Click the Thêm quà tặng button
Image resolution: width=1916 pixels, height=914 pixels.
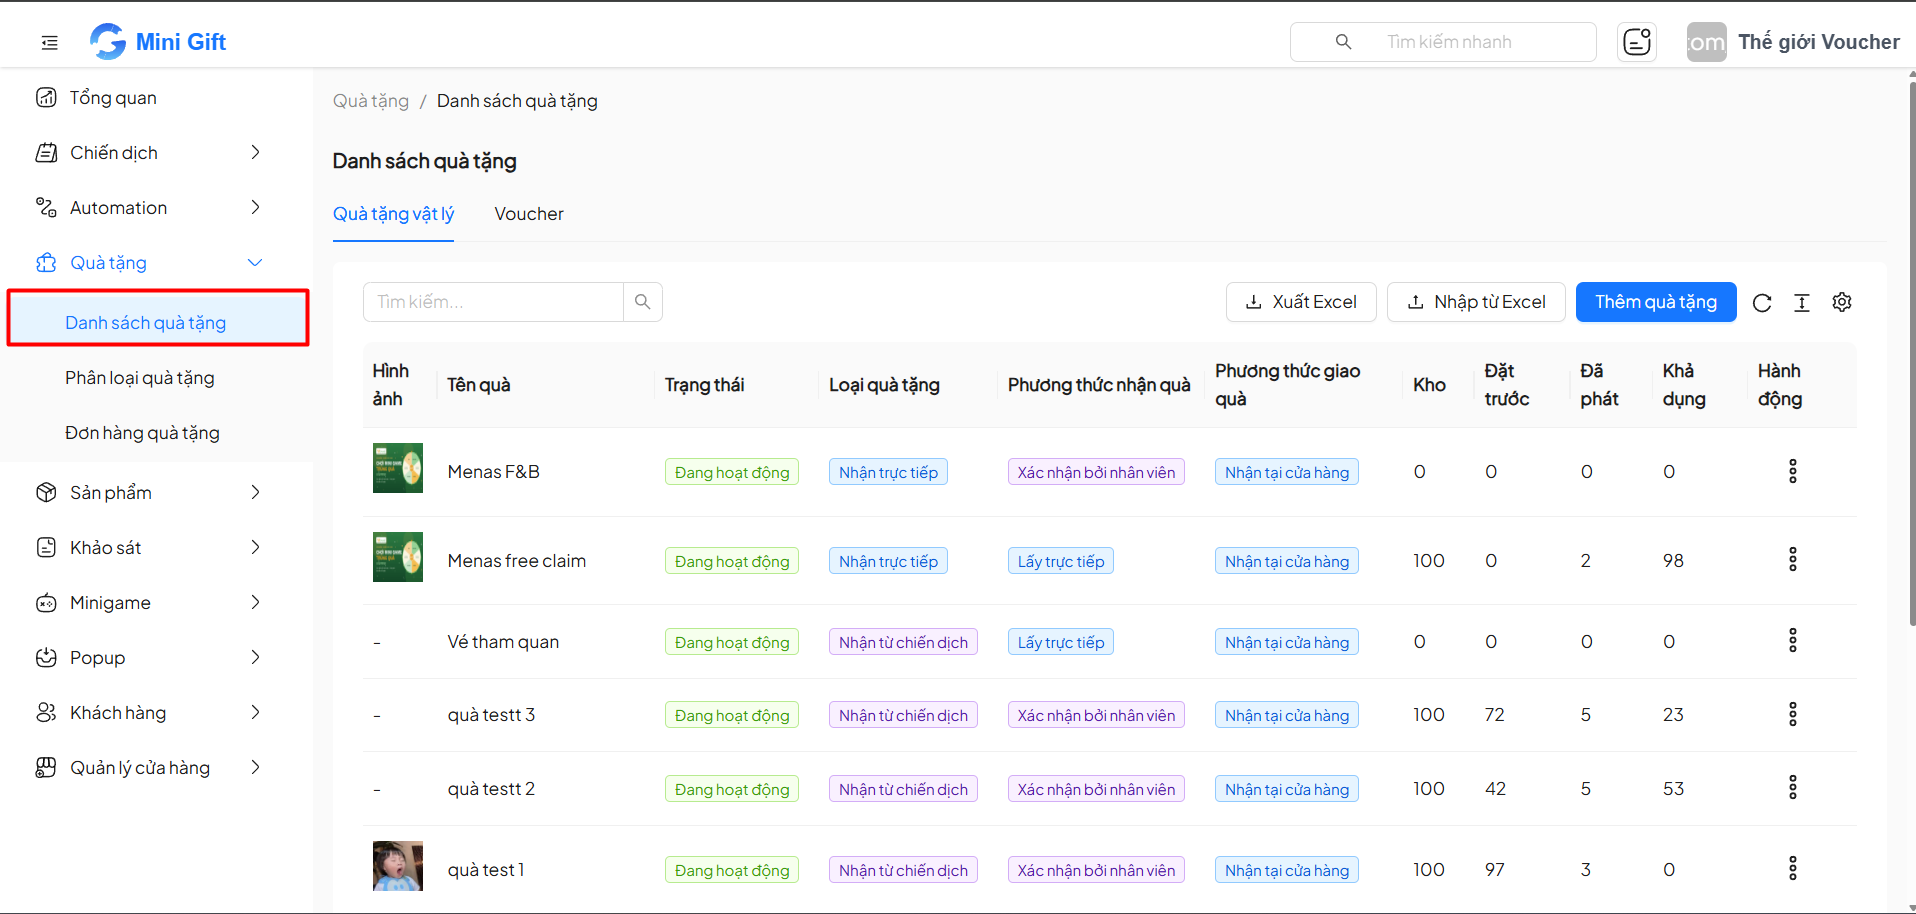1656,302
